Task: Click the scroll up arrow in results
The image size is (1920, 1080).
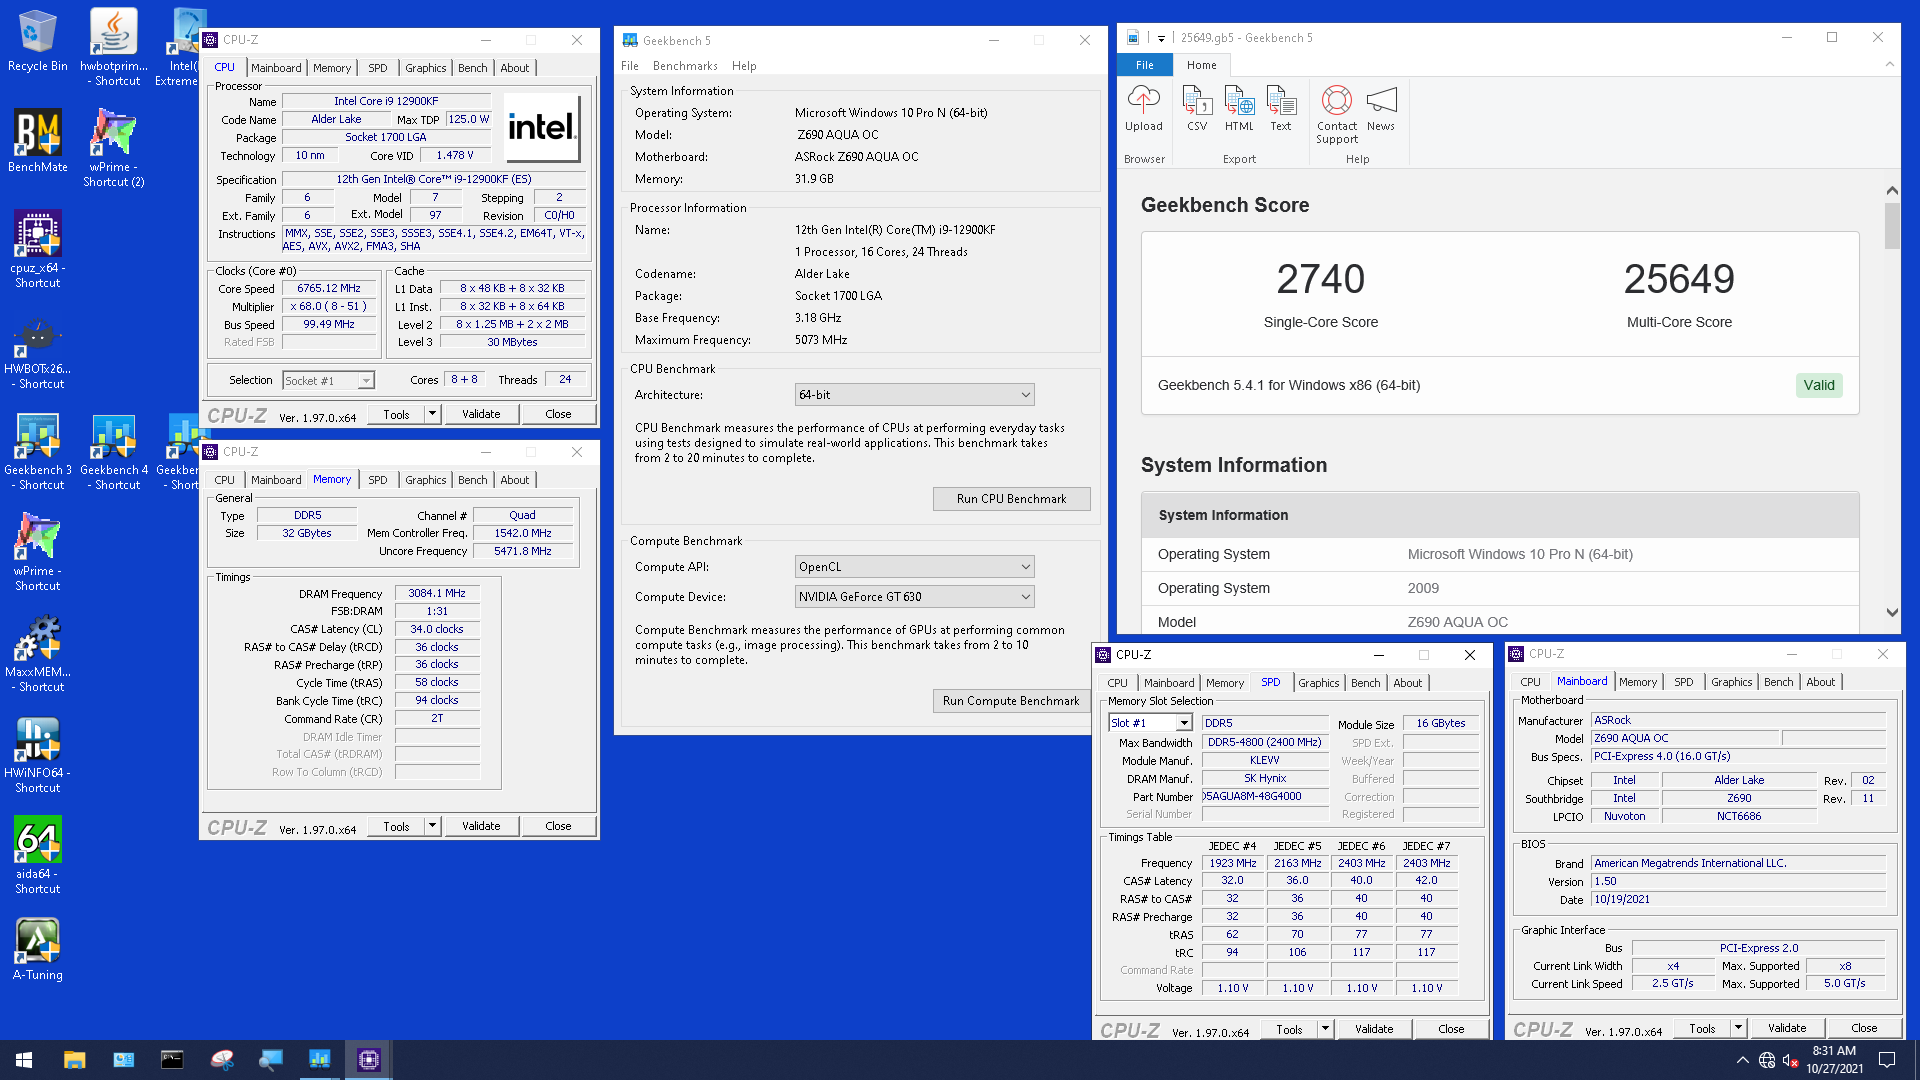Action: [1891, 190]
